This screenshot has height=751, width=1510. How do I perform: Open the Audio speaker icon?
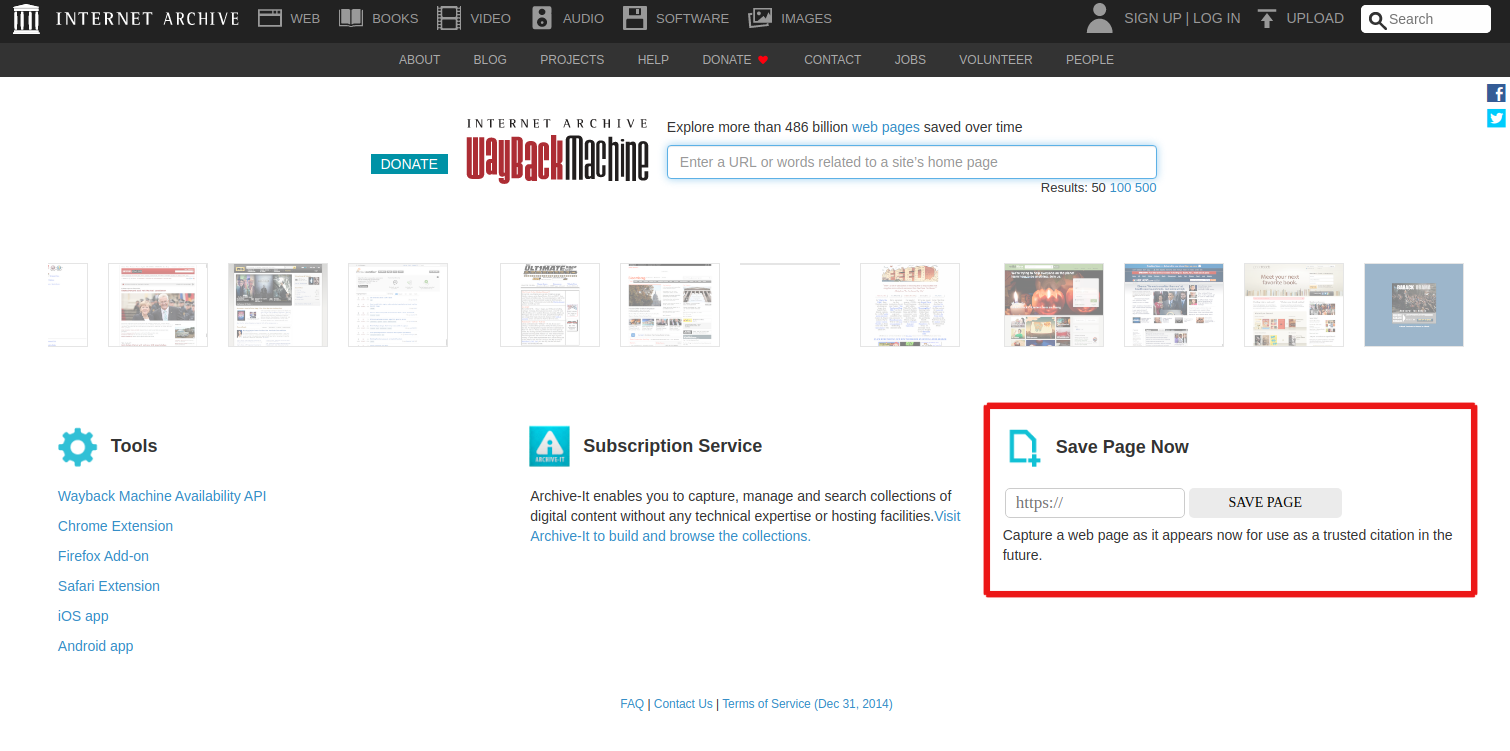click(x=542, y=18)
